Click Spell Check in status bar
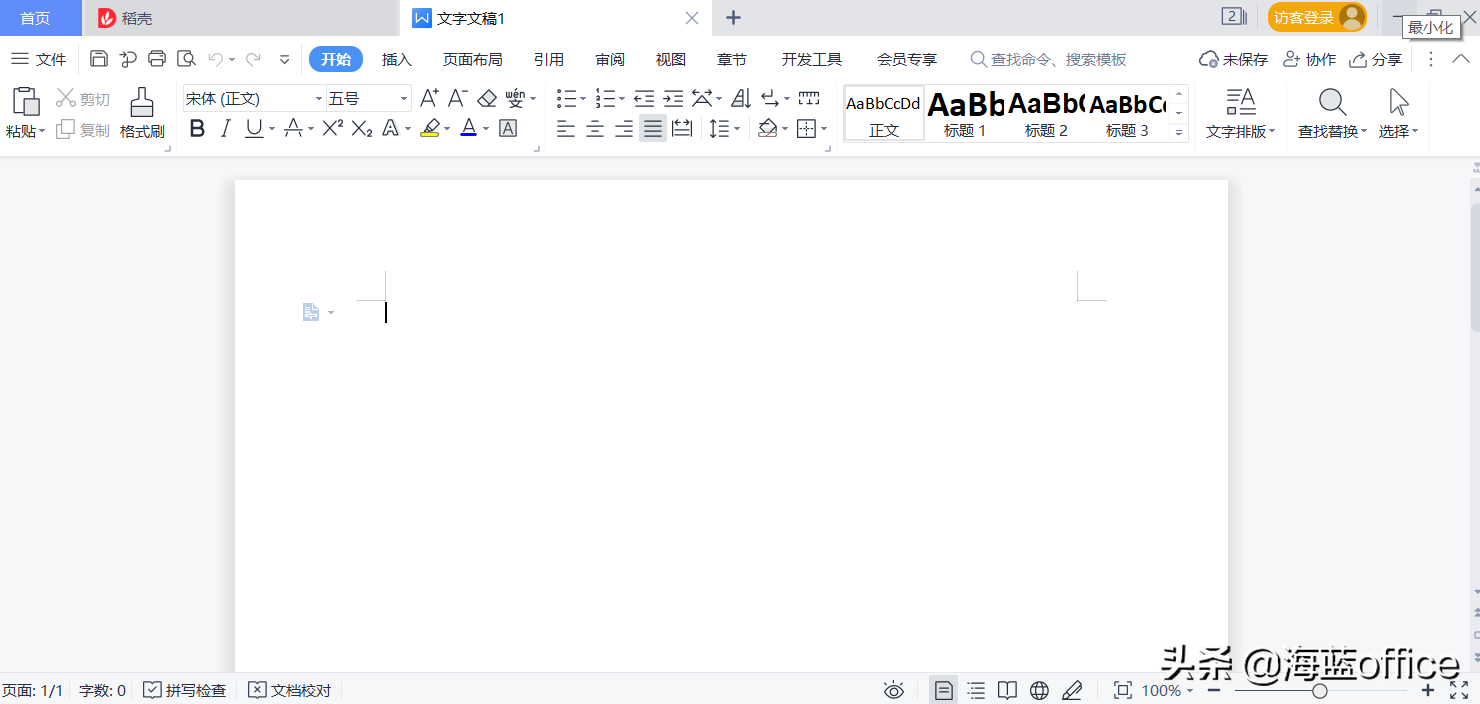Viewport: 1480px width, 704px height. (185, 690)
